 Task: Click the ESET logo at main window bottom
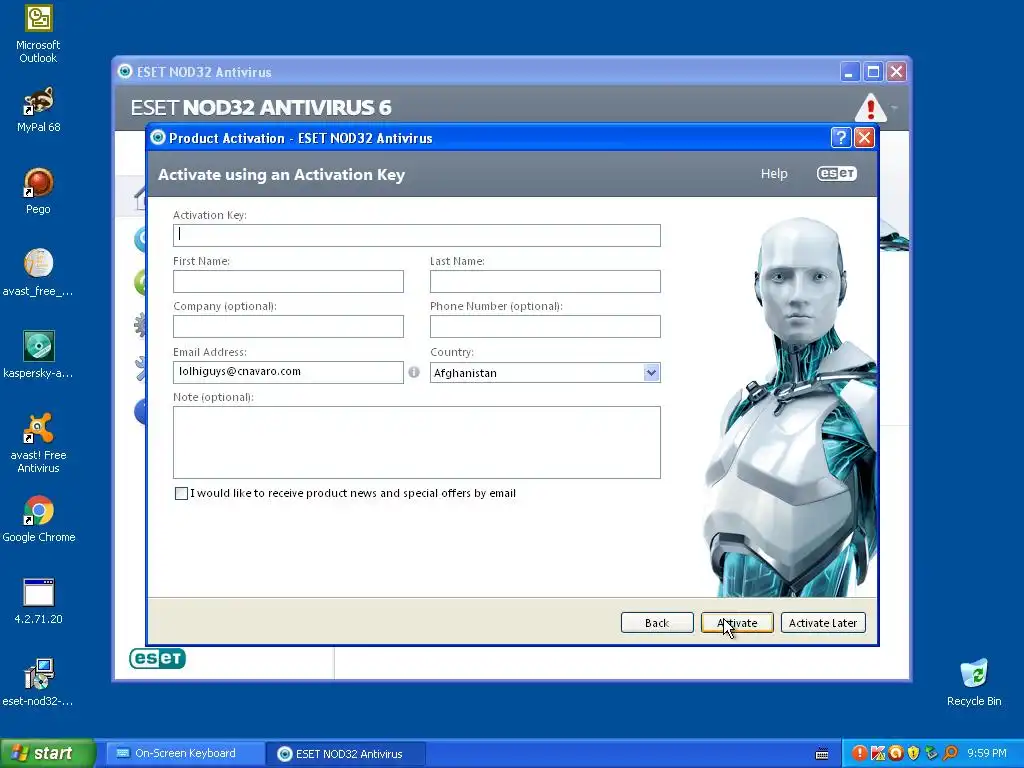click(x=157, y=658)
